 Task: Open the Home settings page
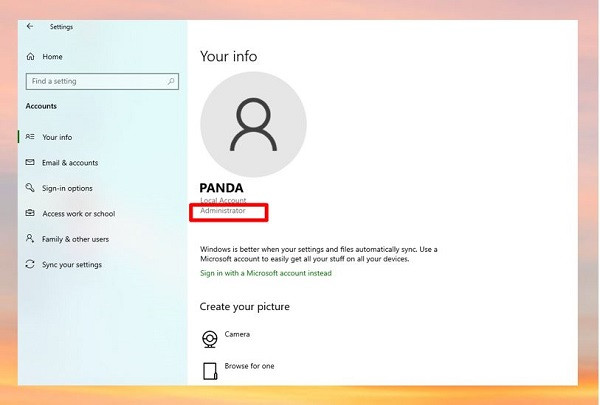[52, 57]
